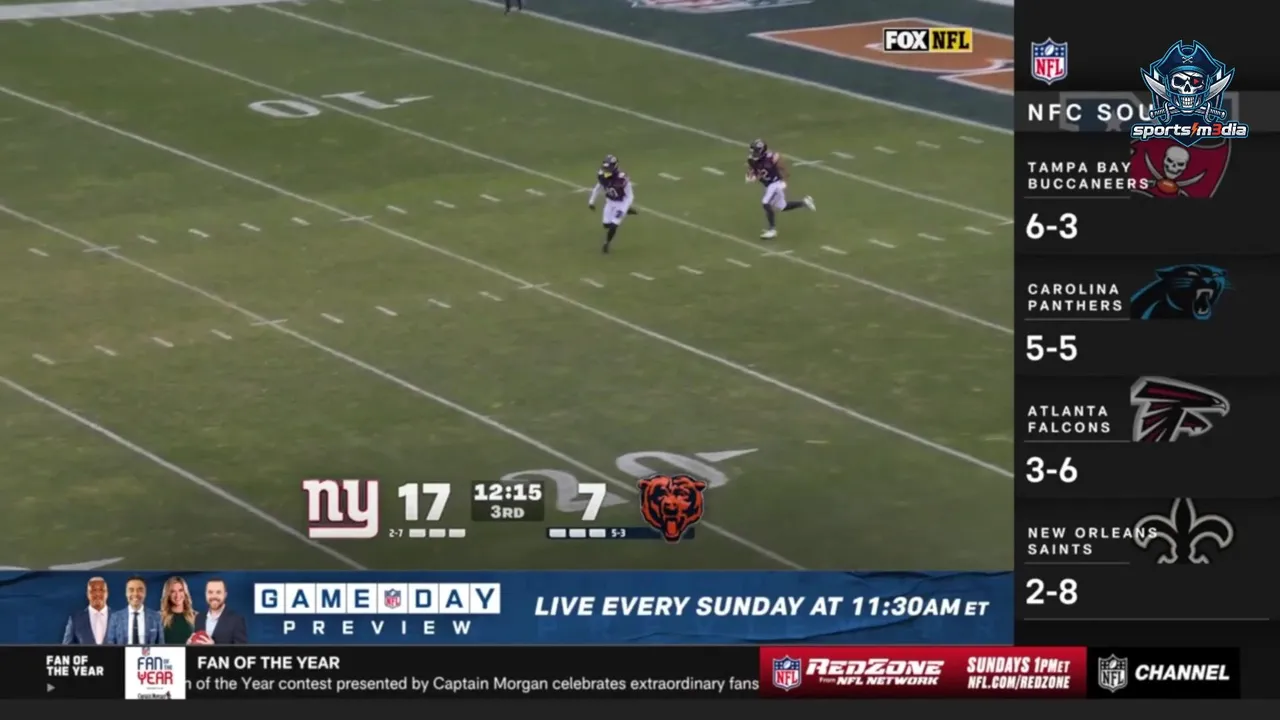The height and width of the screenshot is (720, 1280).
Task: Click the Falcons 3-6 record
Action: 1051,470
